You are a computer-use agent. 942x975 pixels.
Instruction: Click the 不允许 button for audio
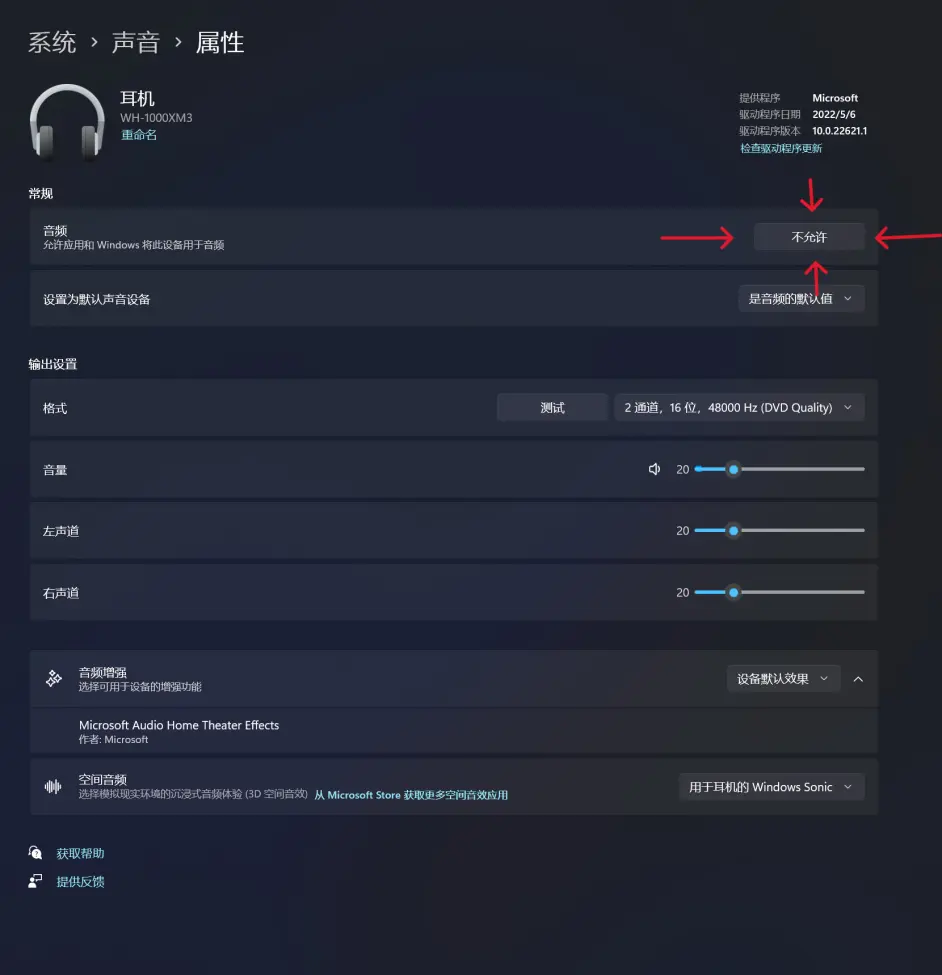(809, 237)
